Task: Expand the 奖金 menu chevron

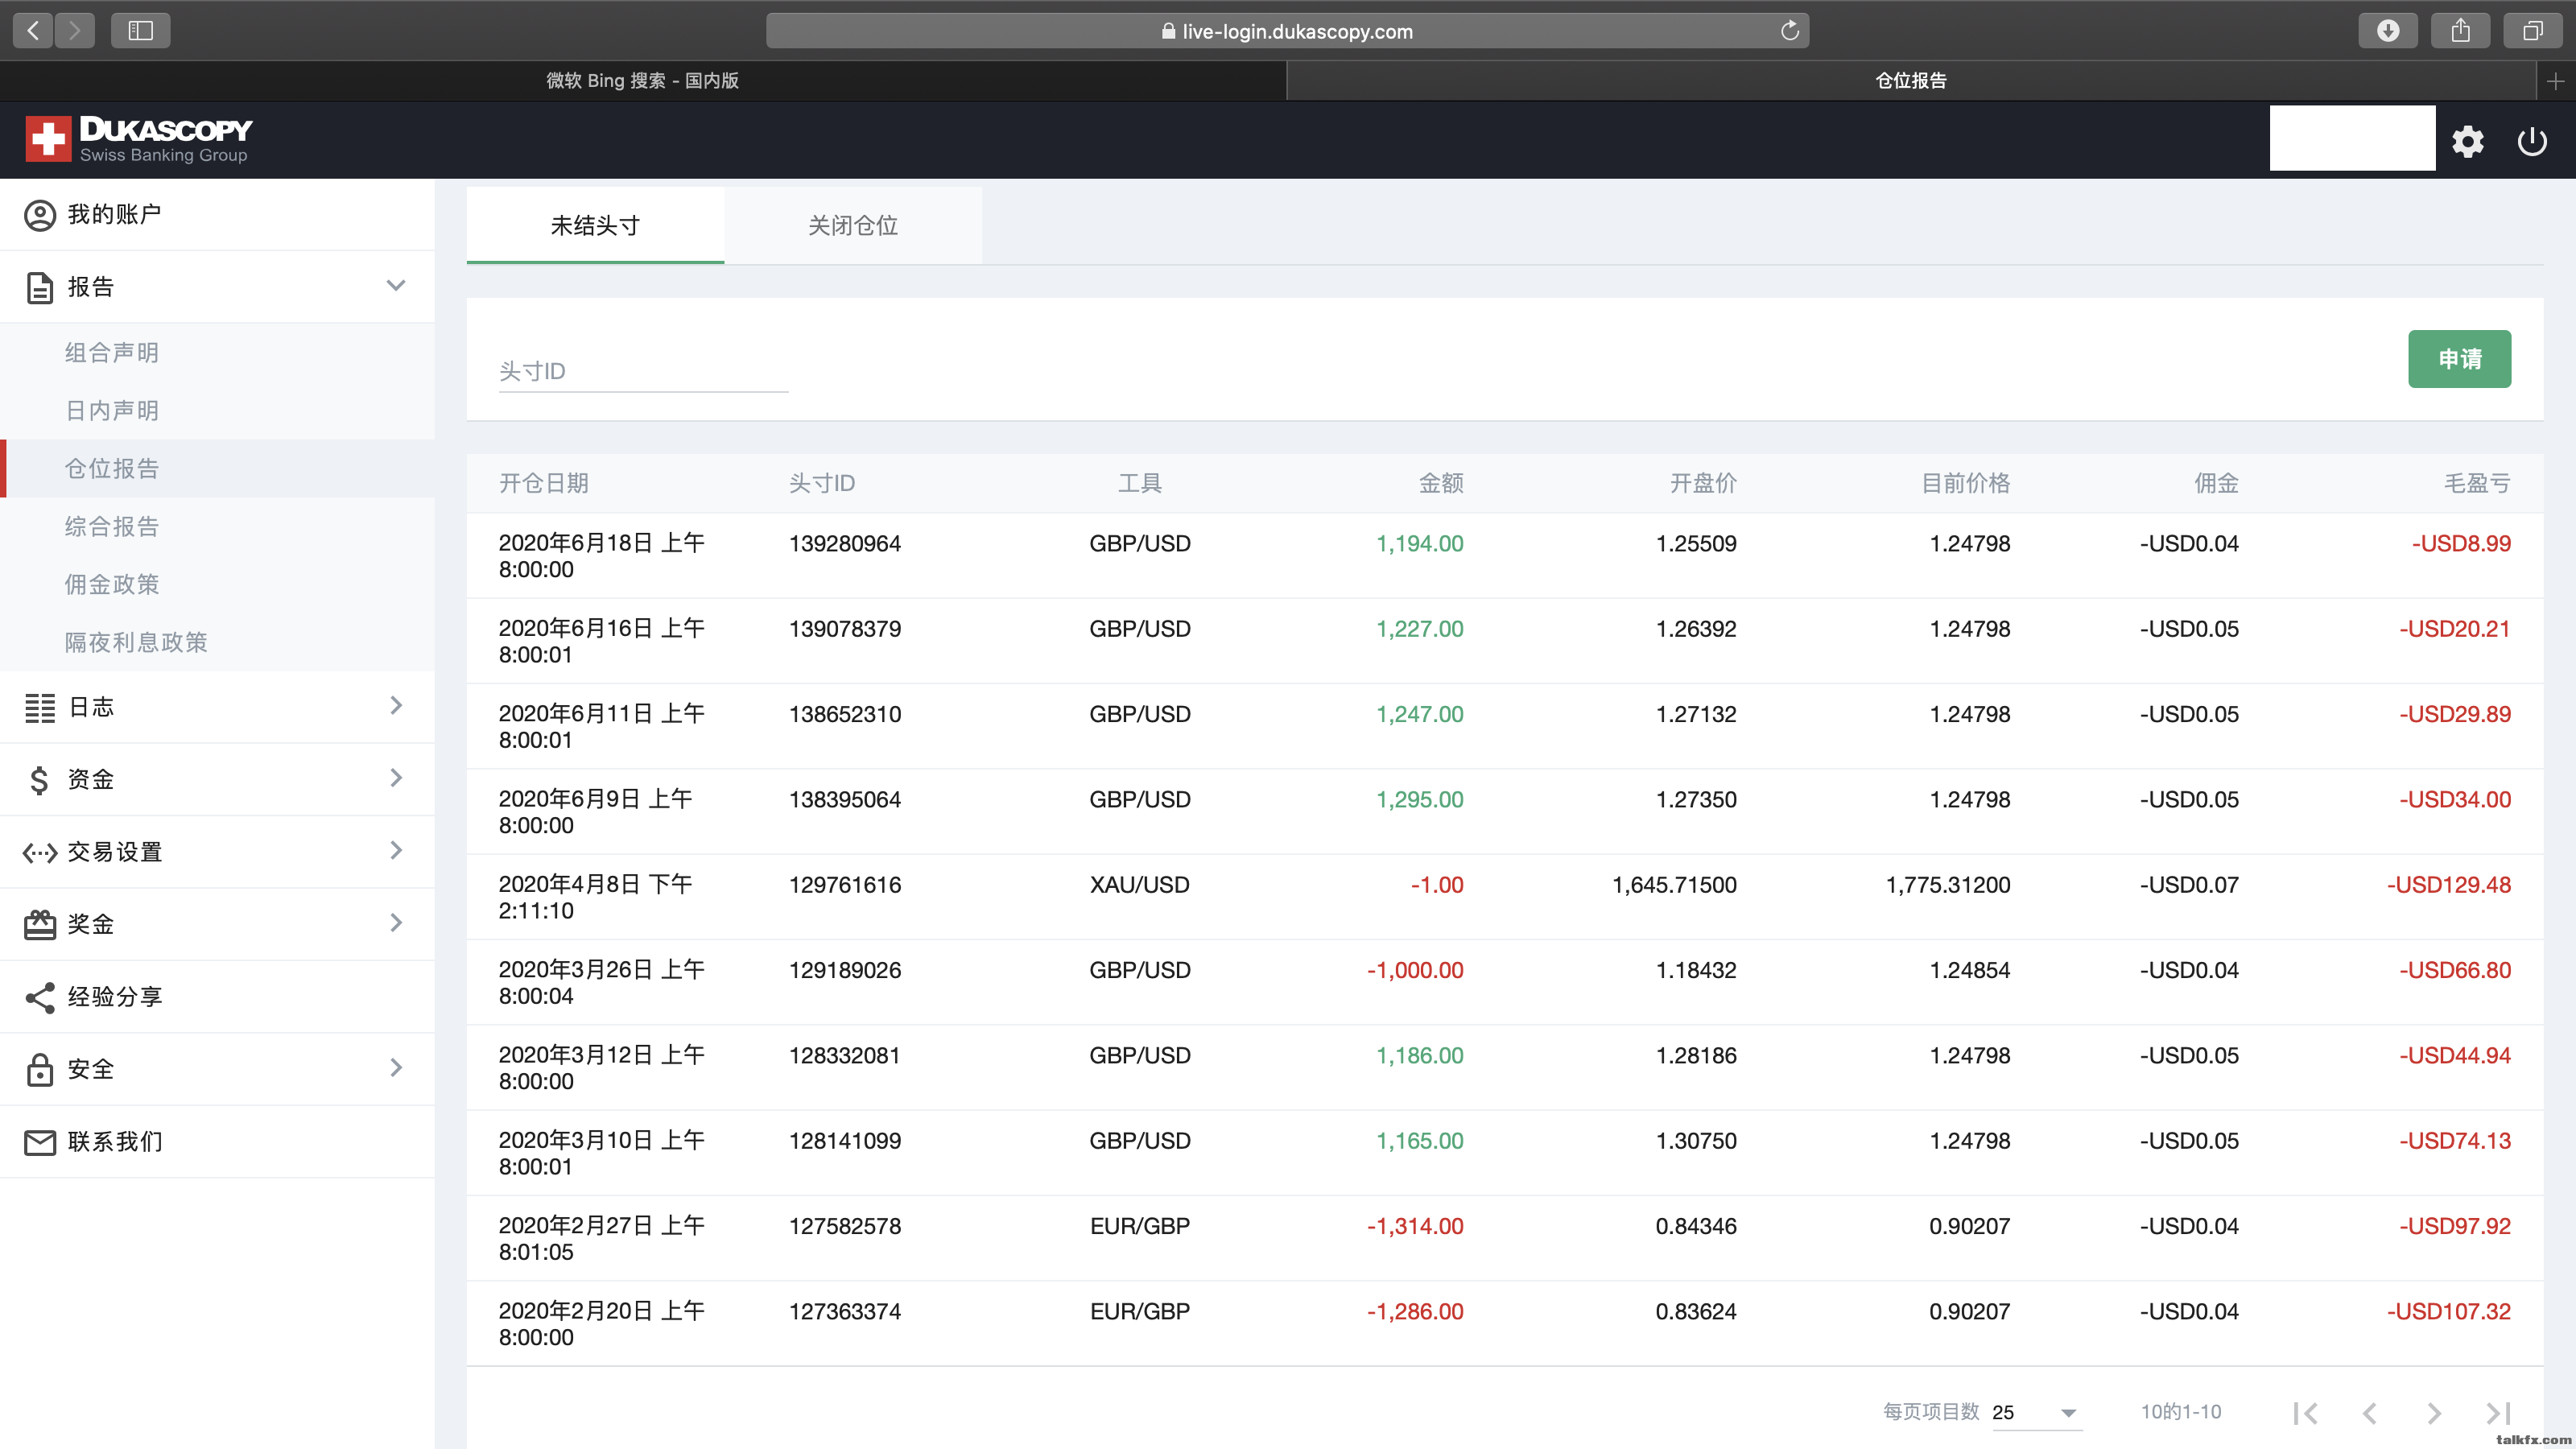Action: [x=396, y=923]
